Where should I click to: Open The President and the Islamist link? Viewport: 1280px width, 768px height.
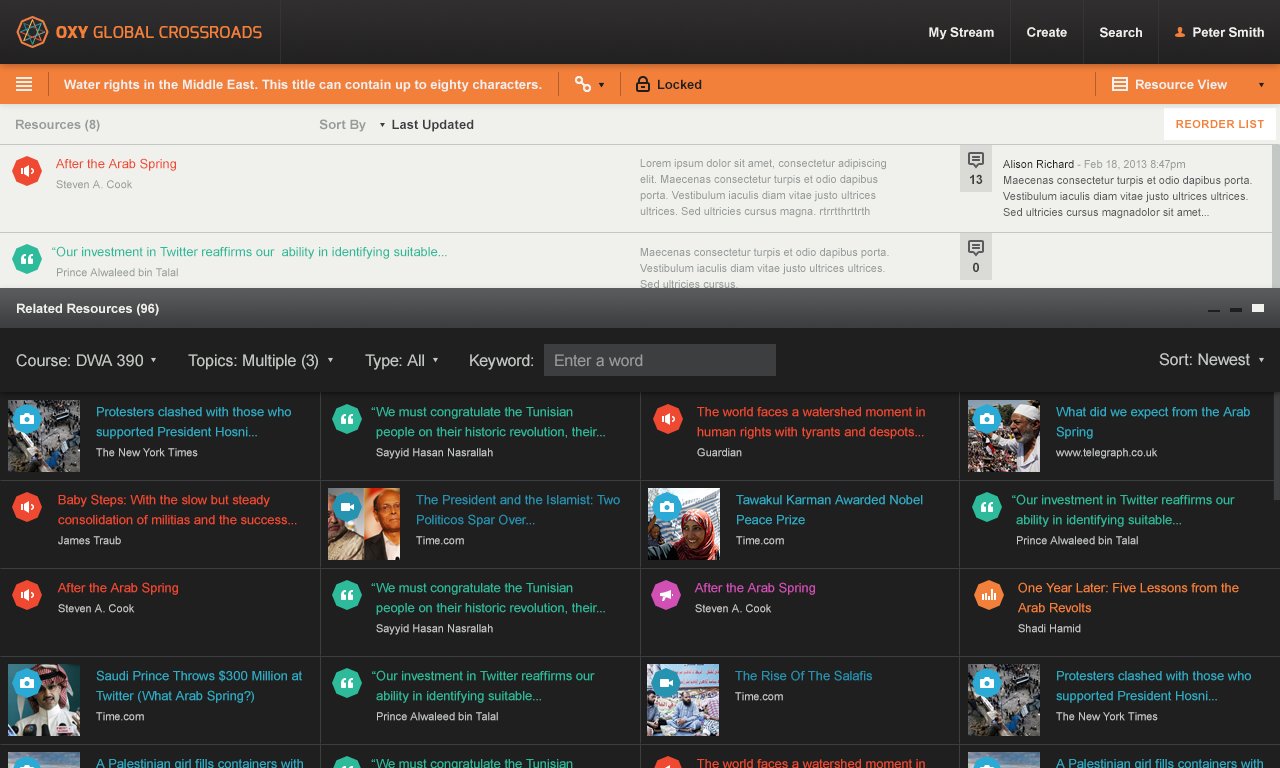518,510
